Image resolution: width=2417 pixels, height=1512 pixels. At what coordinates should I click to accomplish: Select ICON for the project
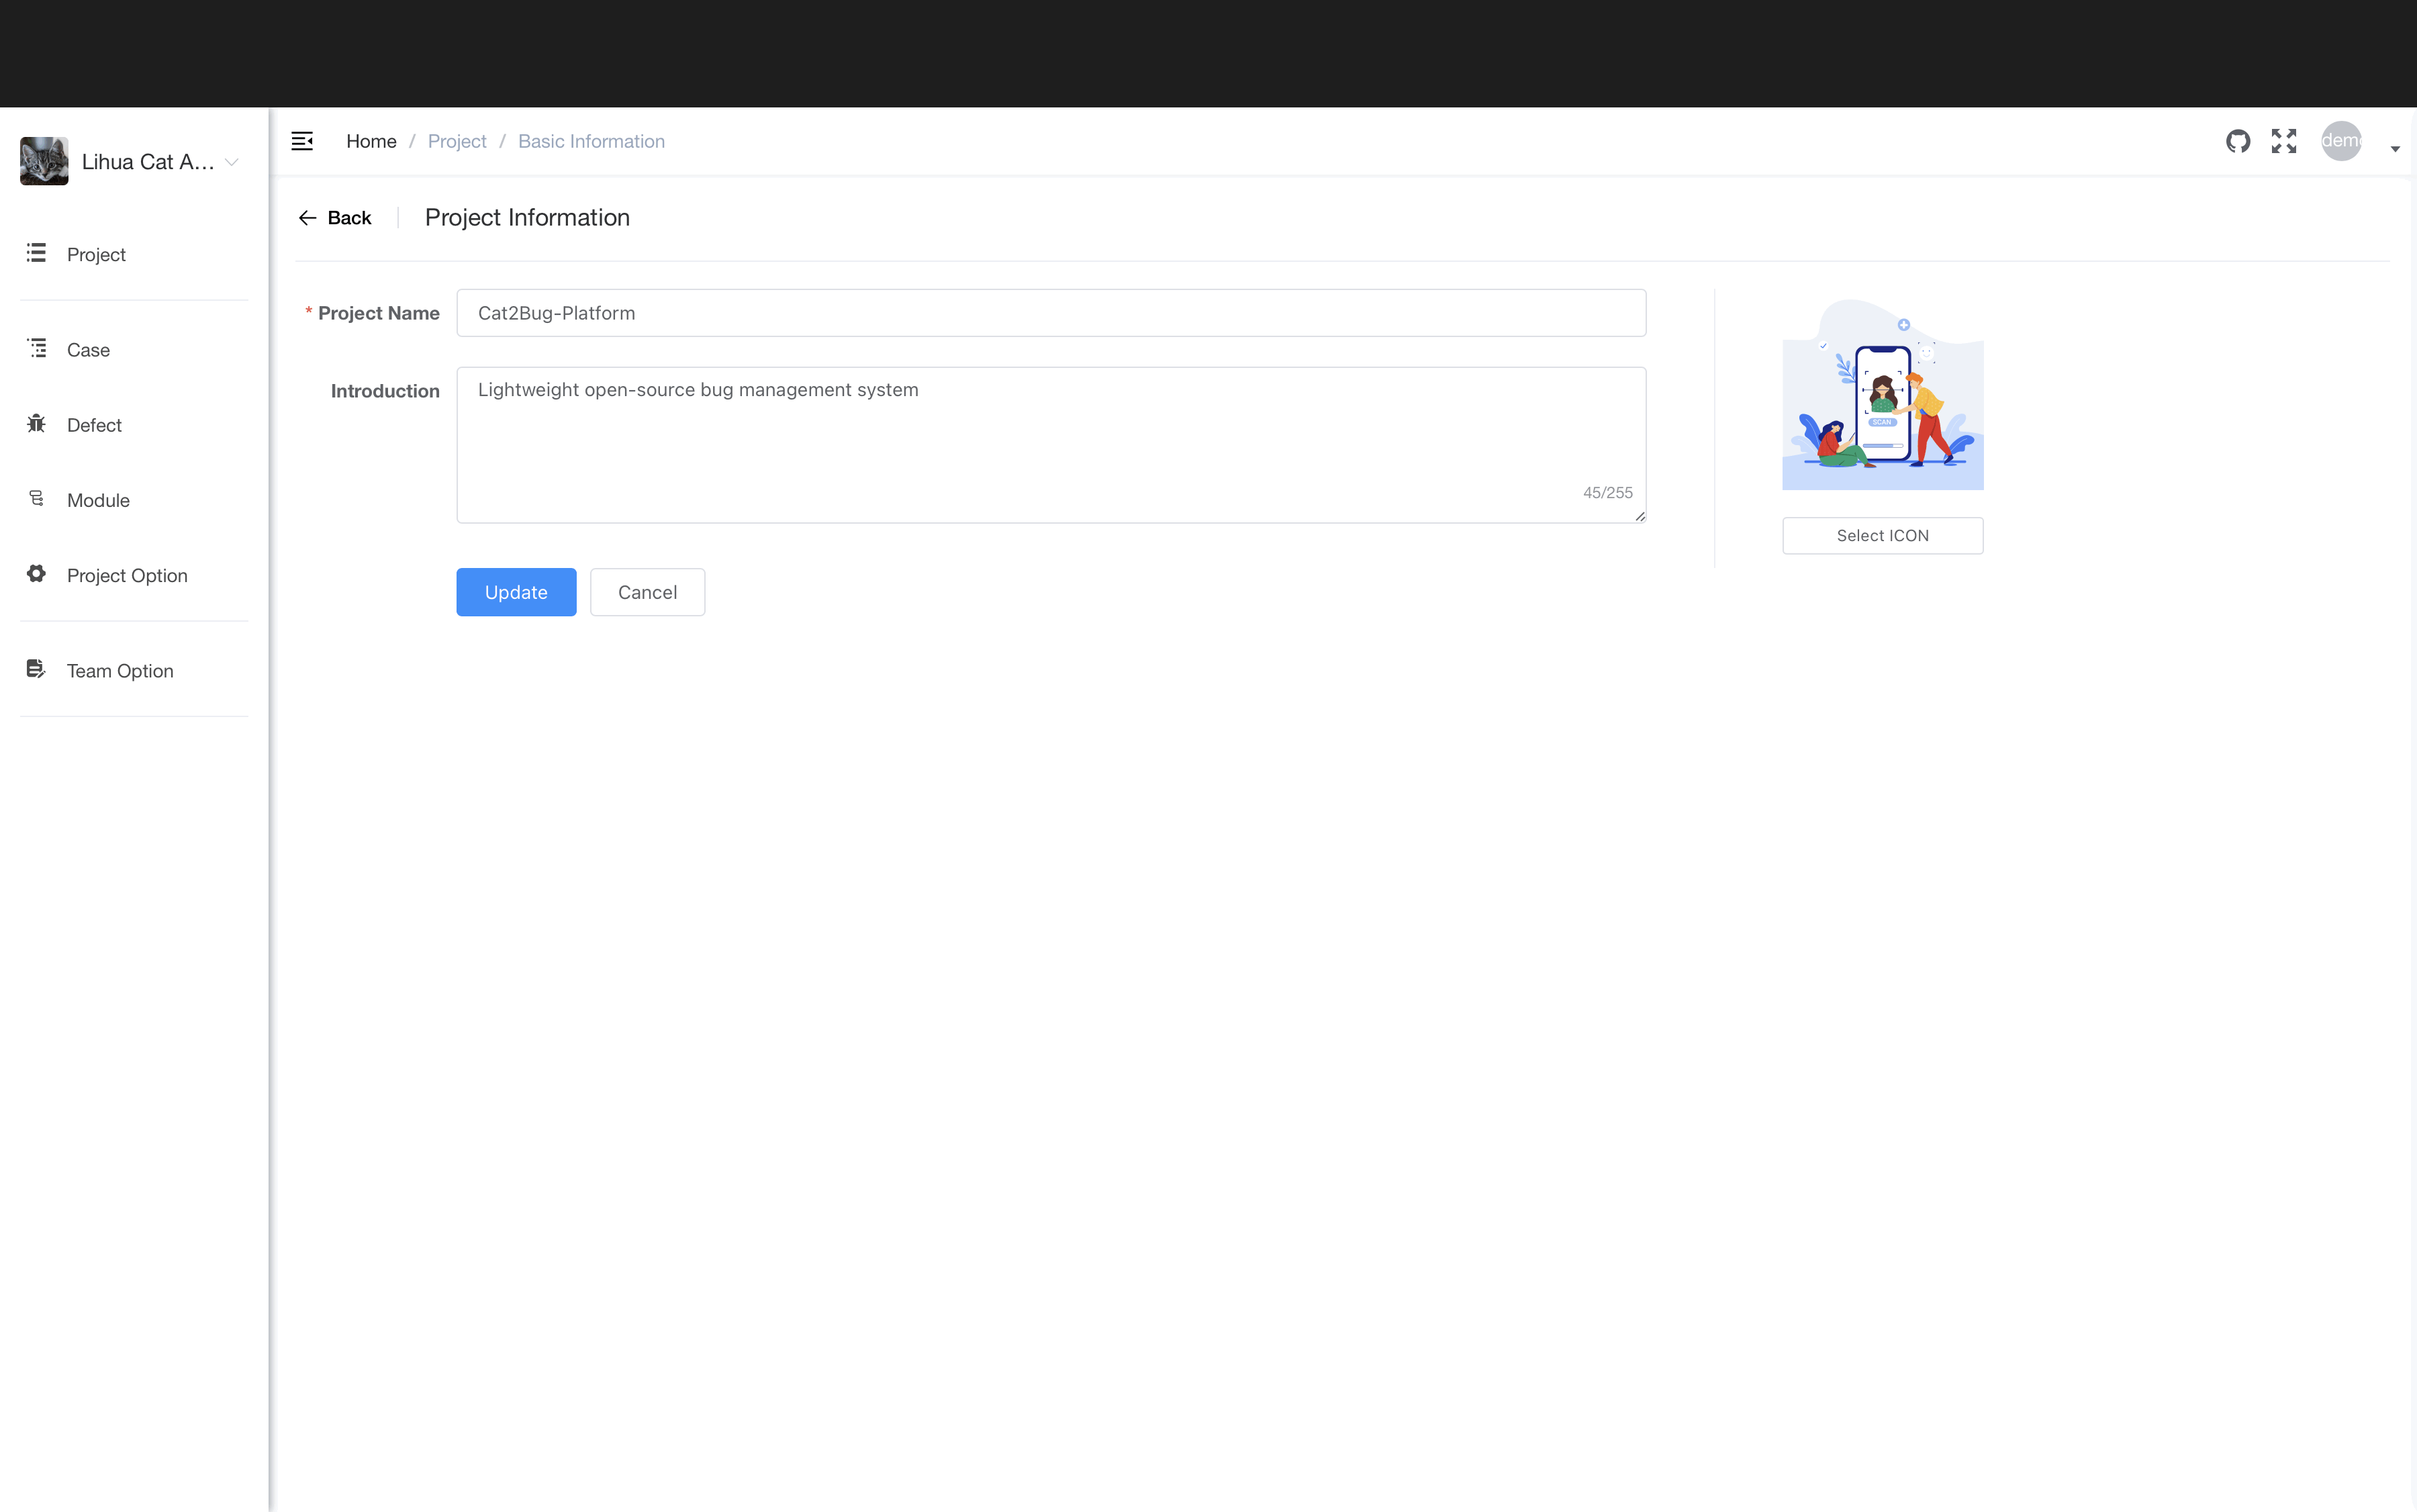[1883, 535]
